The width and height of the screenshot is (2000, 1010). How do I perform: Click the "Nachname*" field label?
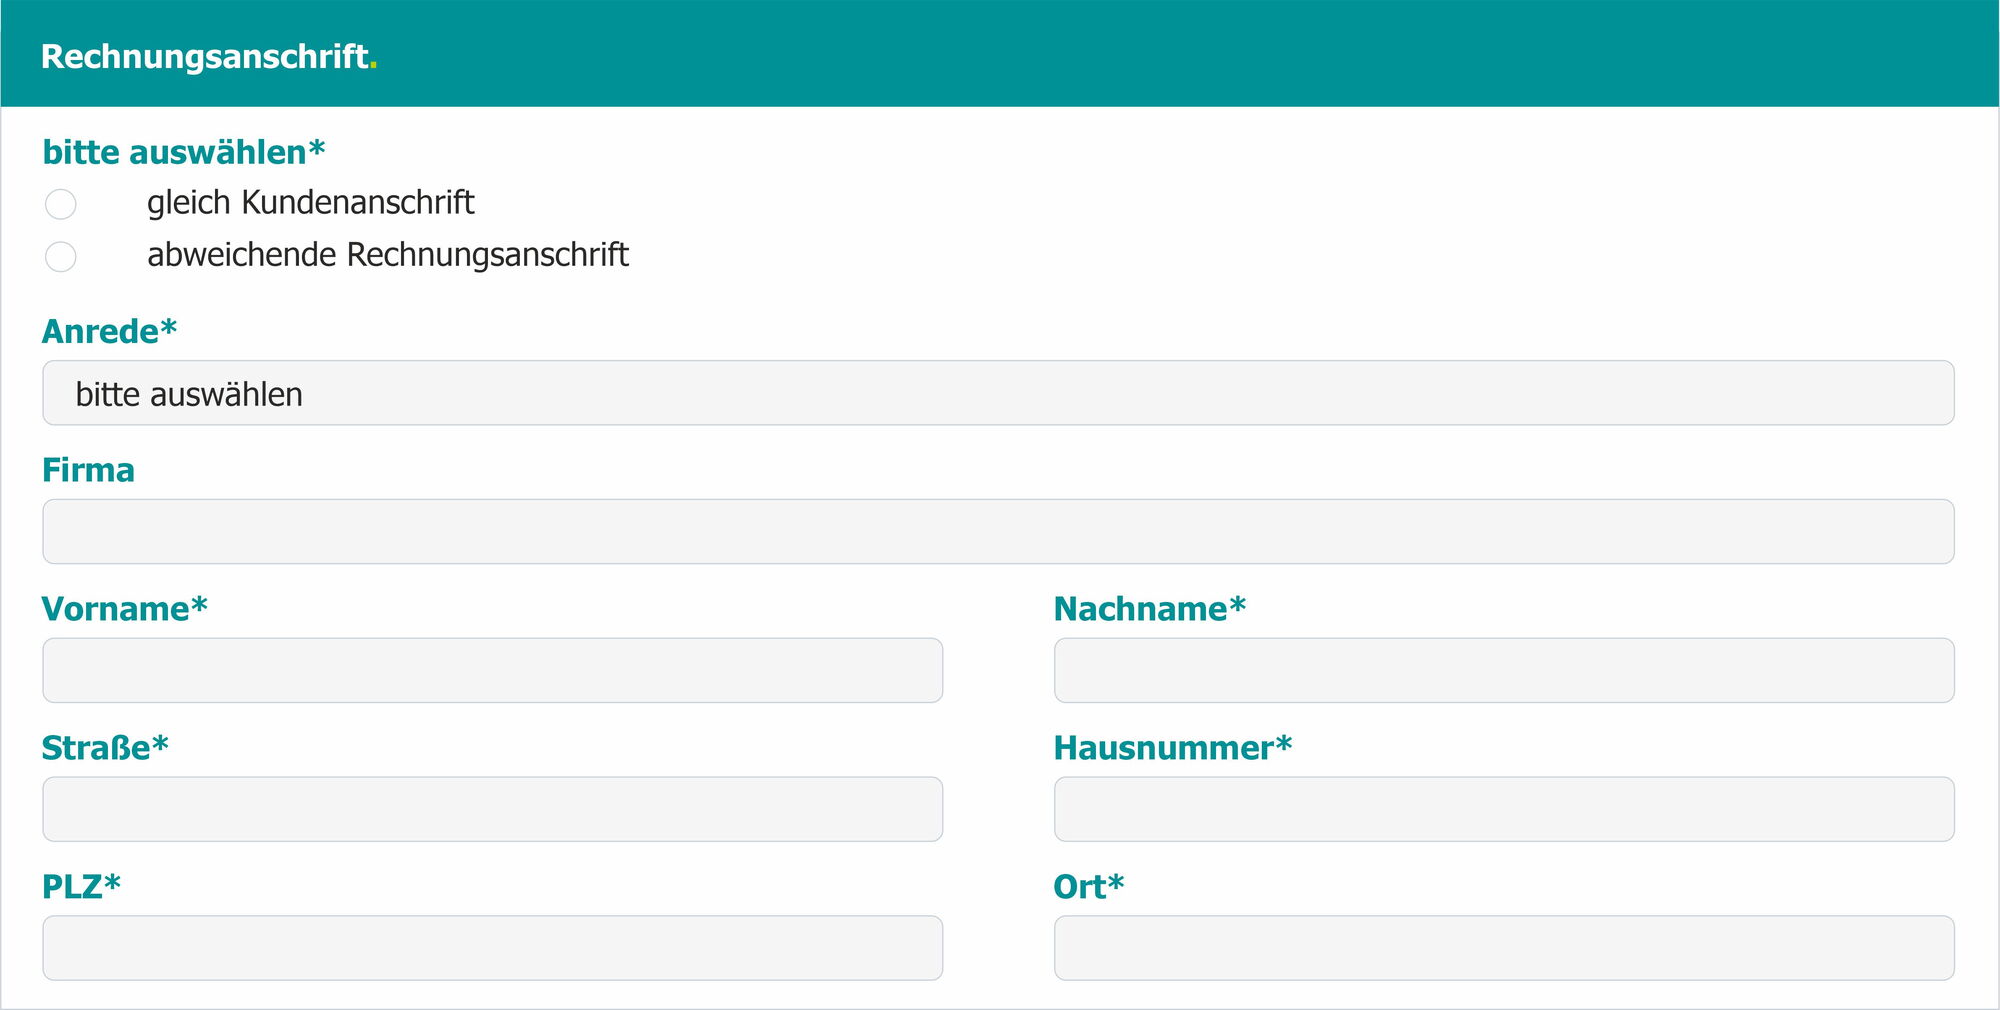[1149, 609]
